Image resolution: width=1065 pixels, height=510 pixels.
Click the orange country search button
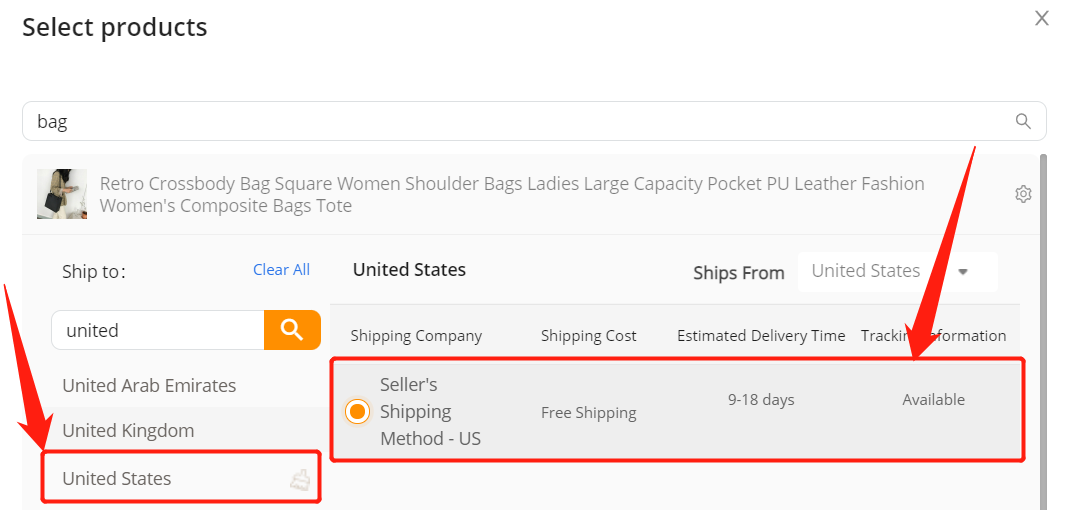[x=292, y=330]
